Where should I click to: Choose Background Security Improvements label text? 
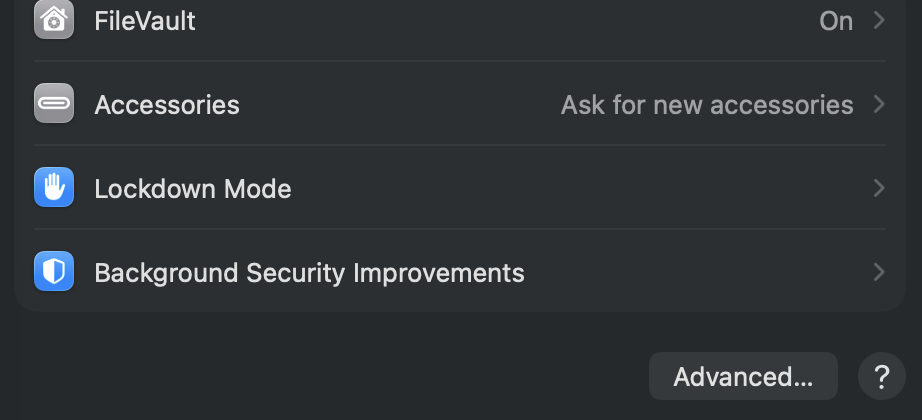point(309,272)
